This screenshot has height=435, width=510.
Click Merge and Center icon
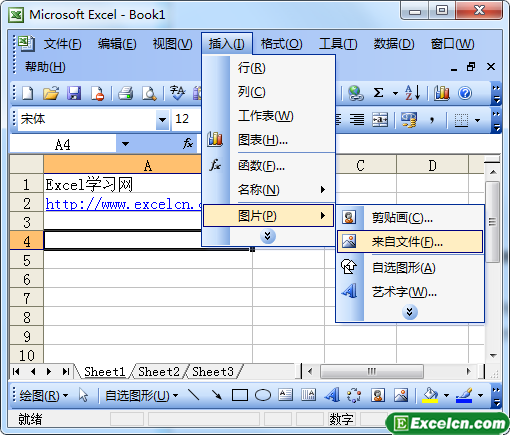[380, 119]
